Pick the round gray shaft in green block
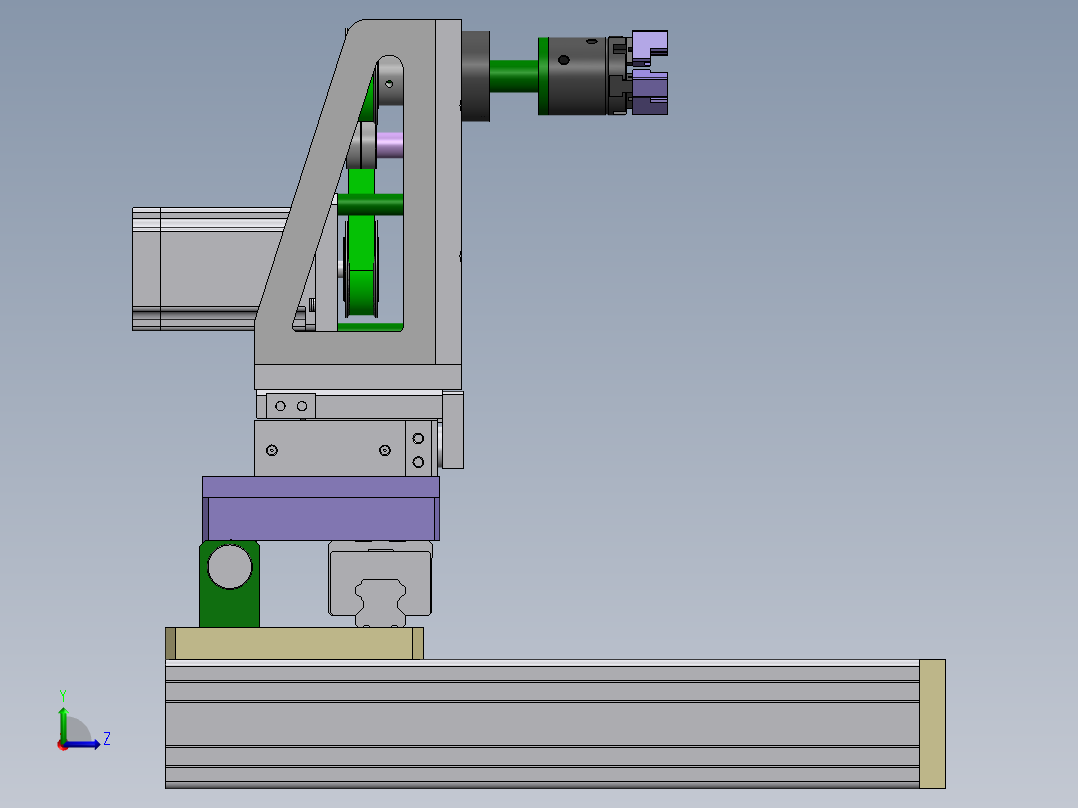1078x808 pixels. 230,566
